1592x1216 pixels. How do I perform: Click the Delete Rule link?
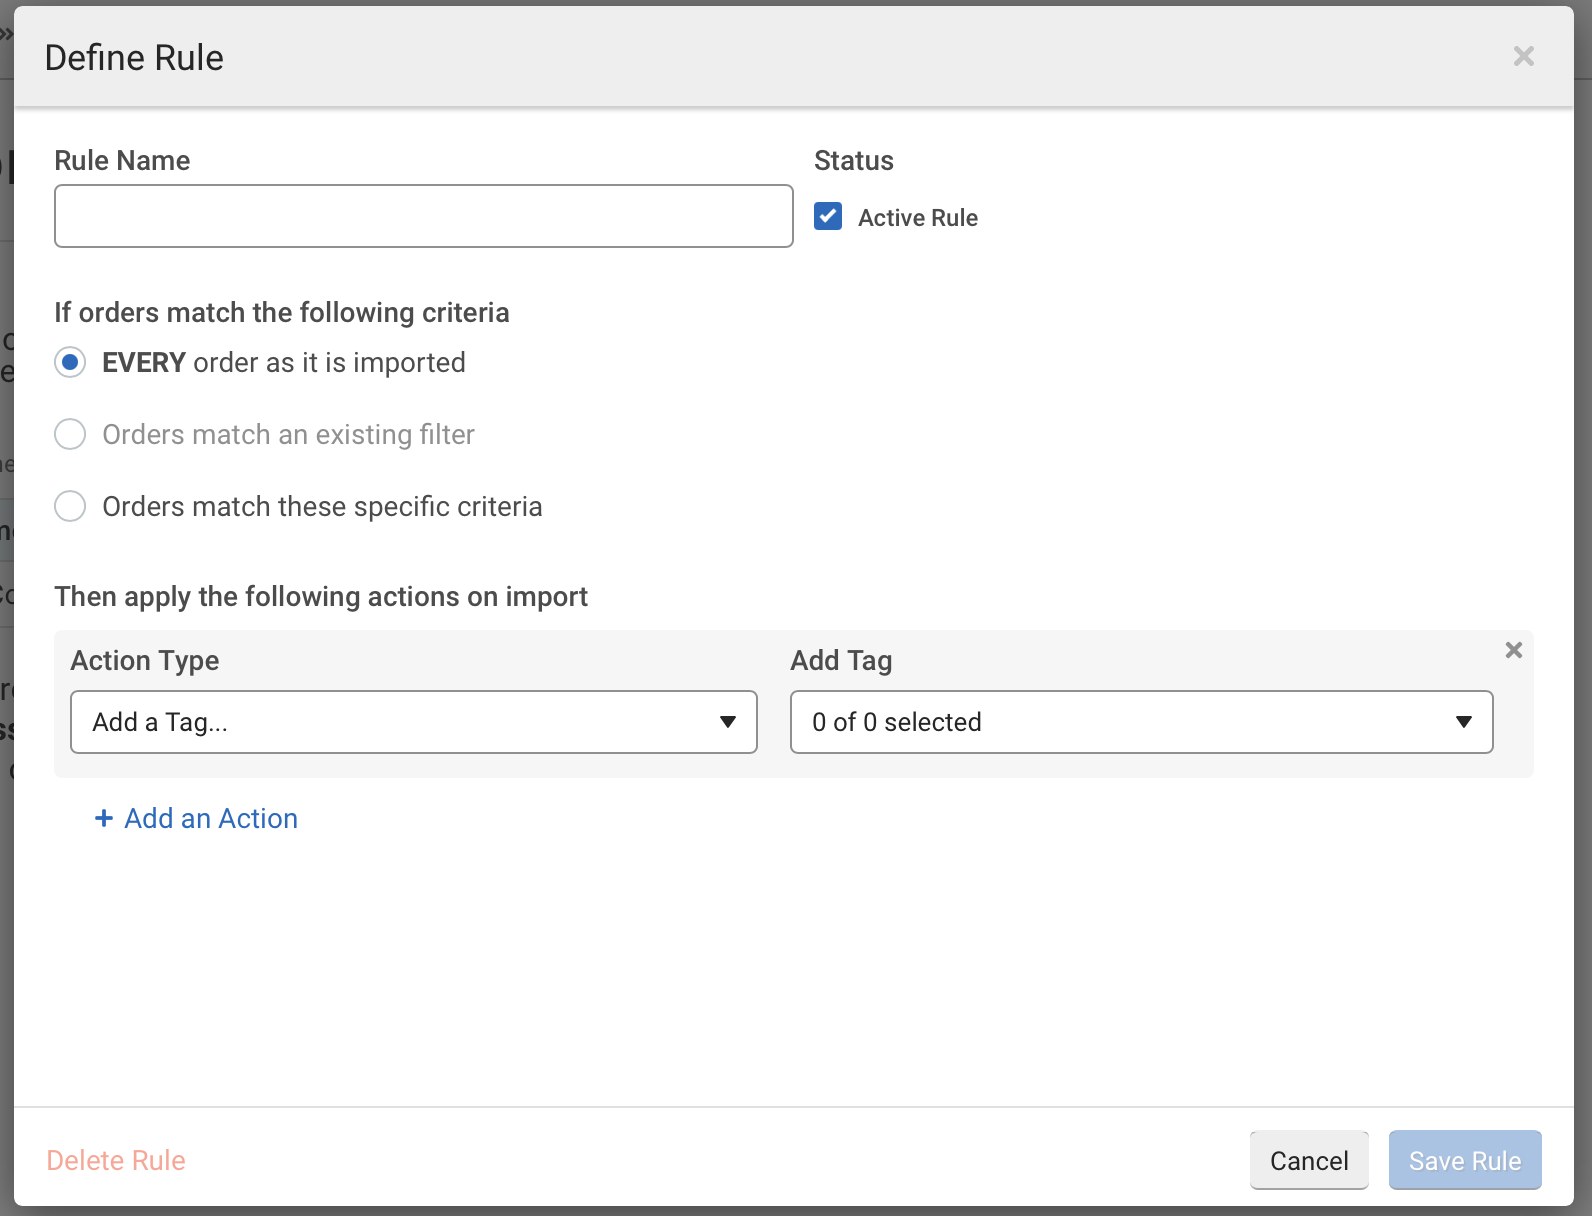pos(116,1160)
